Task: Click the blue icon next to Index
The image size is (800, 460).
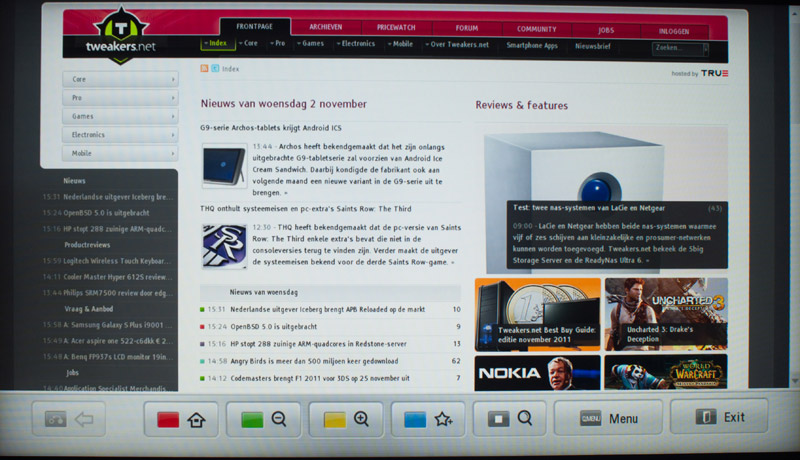Action: [x=215, y=68]
